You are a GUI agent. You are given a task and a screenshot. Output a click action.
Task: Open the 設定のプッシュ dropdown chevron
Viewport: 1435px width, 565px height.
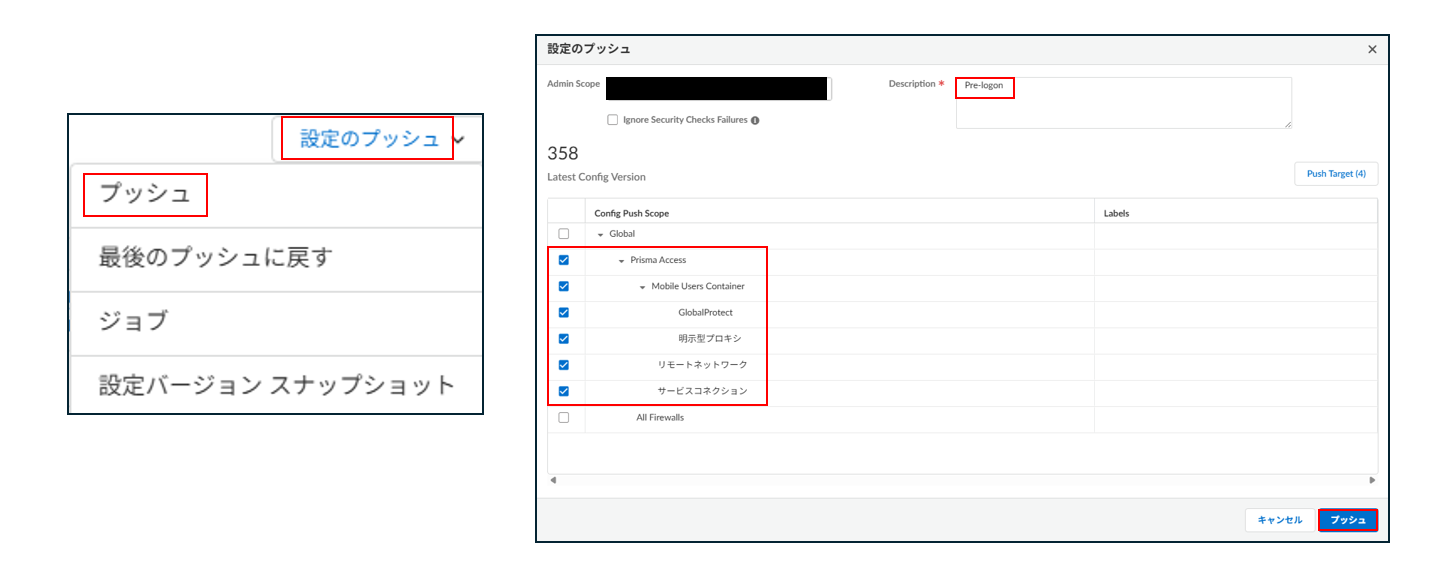tap(459, 140)
